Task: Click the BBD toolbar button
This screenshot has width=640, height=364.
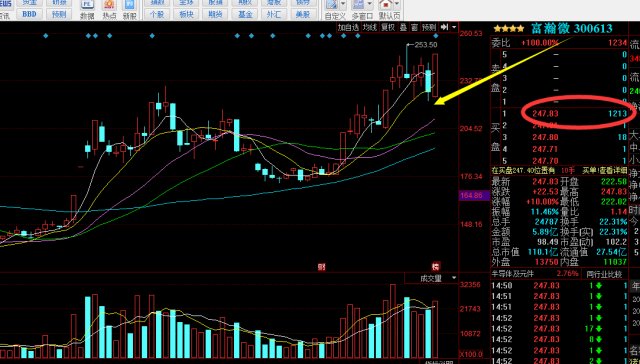Action: click(x=29, y=14)
